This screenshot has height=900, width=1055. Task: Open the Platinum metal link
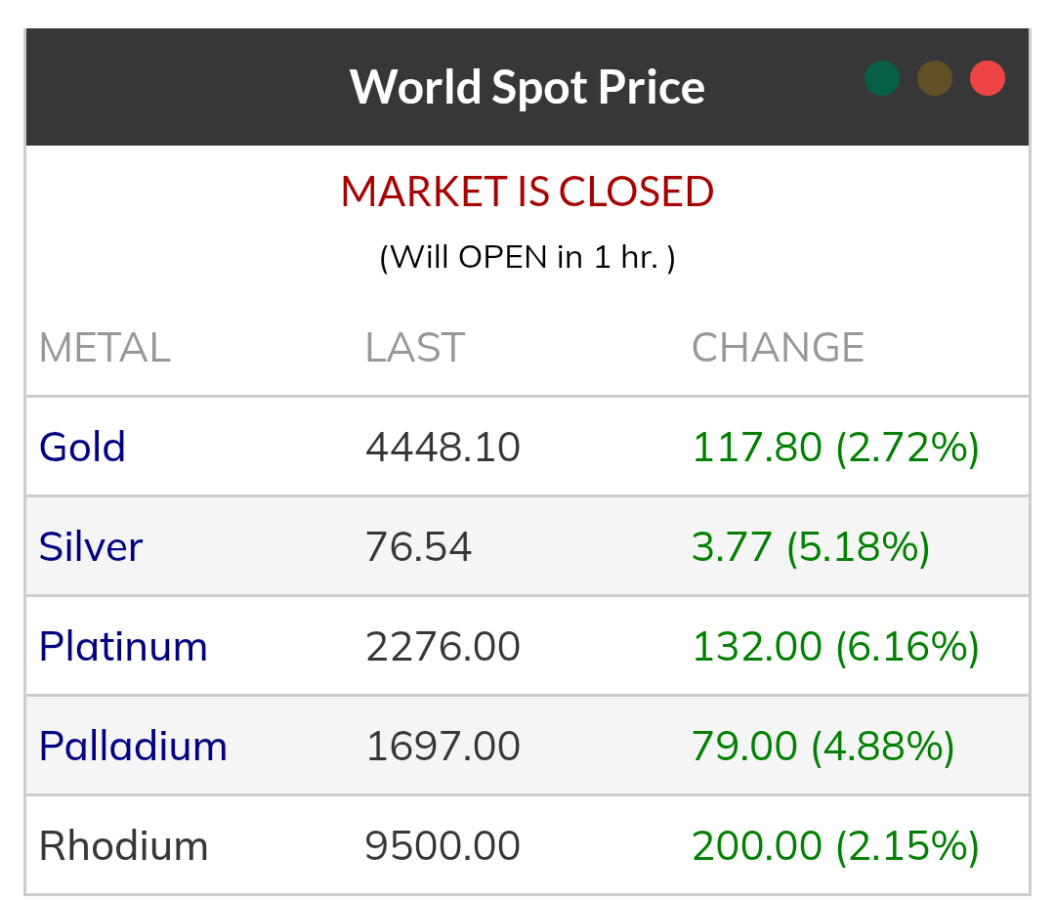point(123,647)
